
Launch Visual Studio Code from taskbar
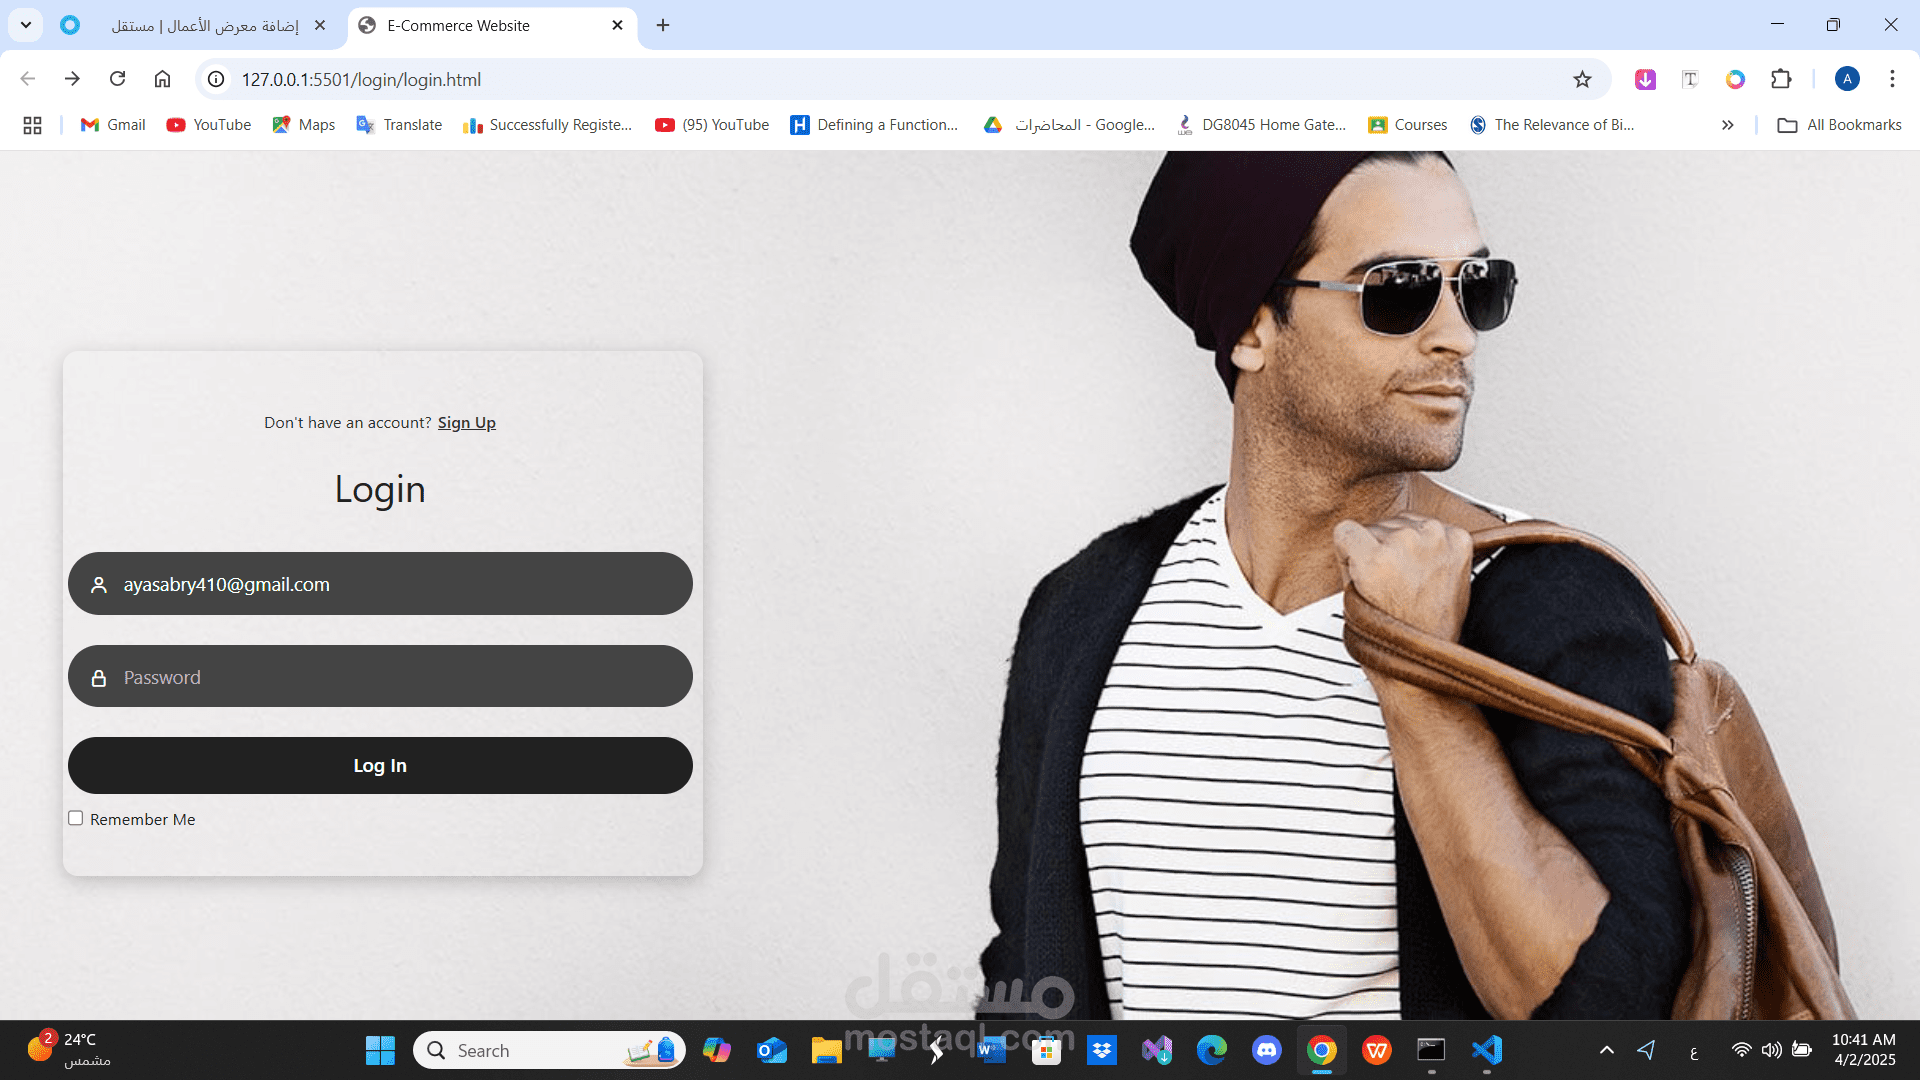coord(1487,1050)
